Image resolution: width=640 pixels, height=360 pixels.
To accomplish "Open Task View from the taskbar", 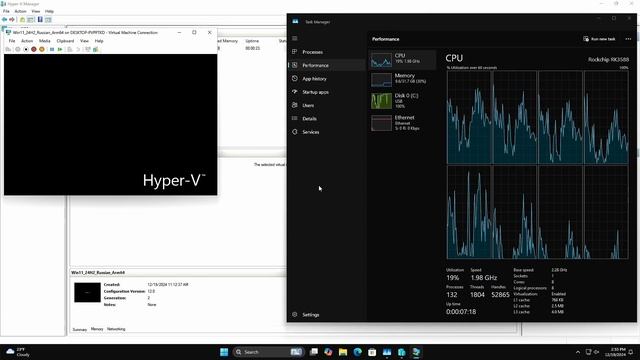I will pyautogui.click(x=314, y=352).
